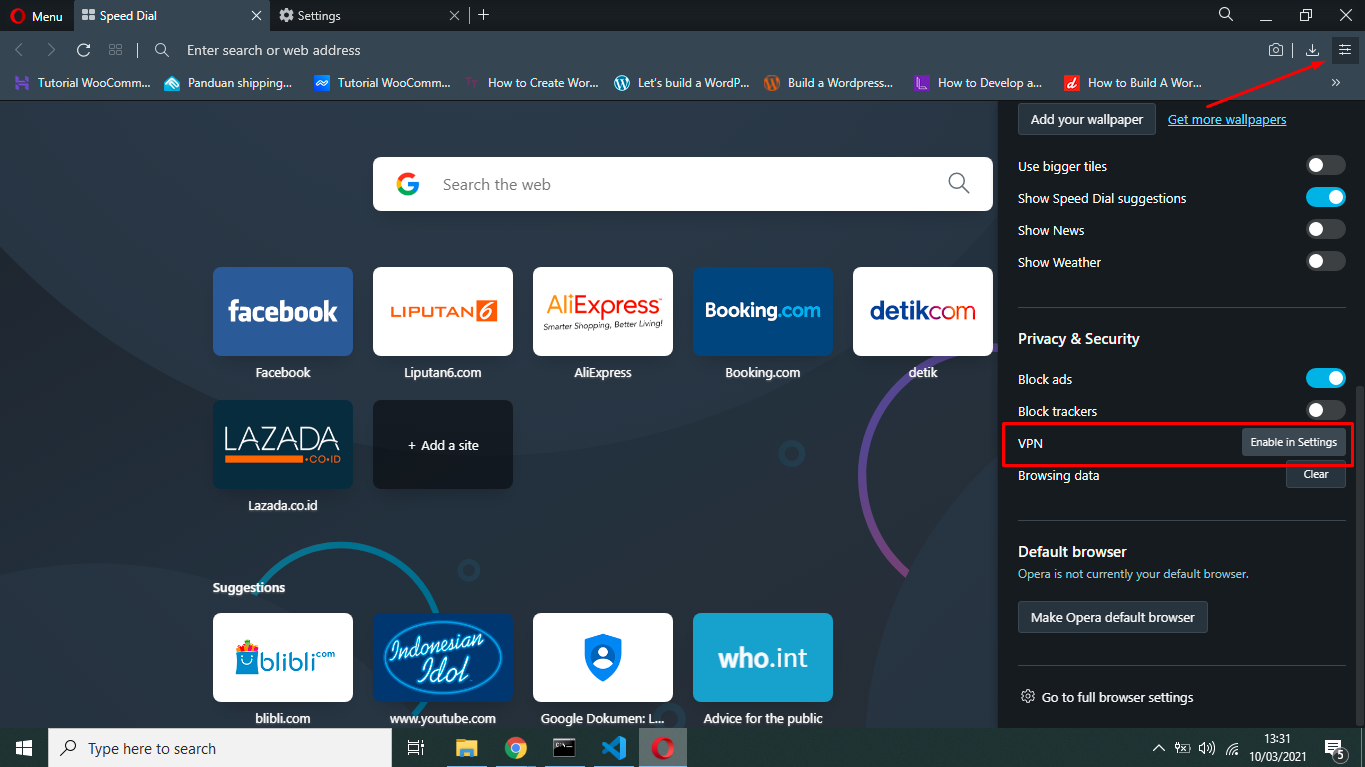Image resolution: width=1365 pixels, height=767 pixels.
Task: Open the How to Create Wor... bookmark
Action: [x=531, y=83]
